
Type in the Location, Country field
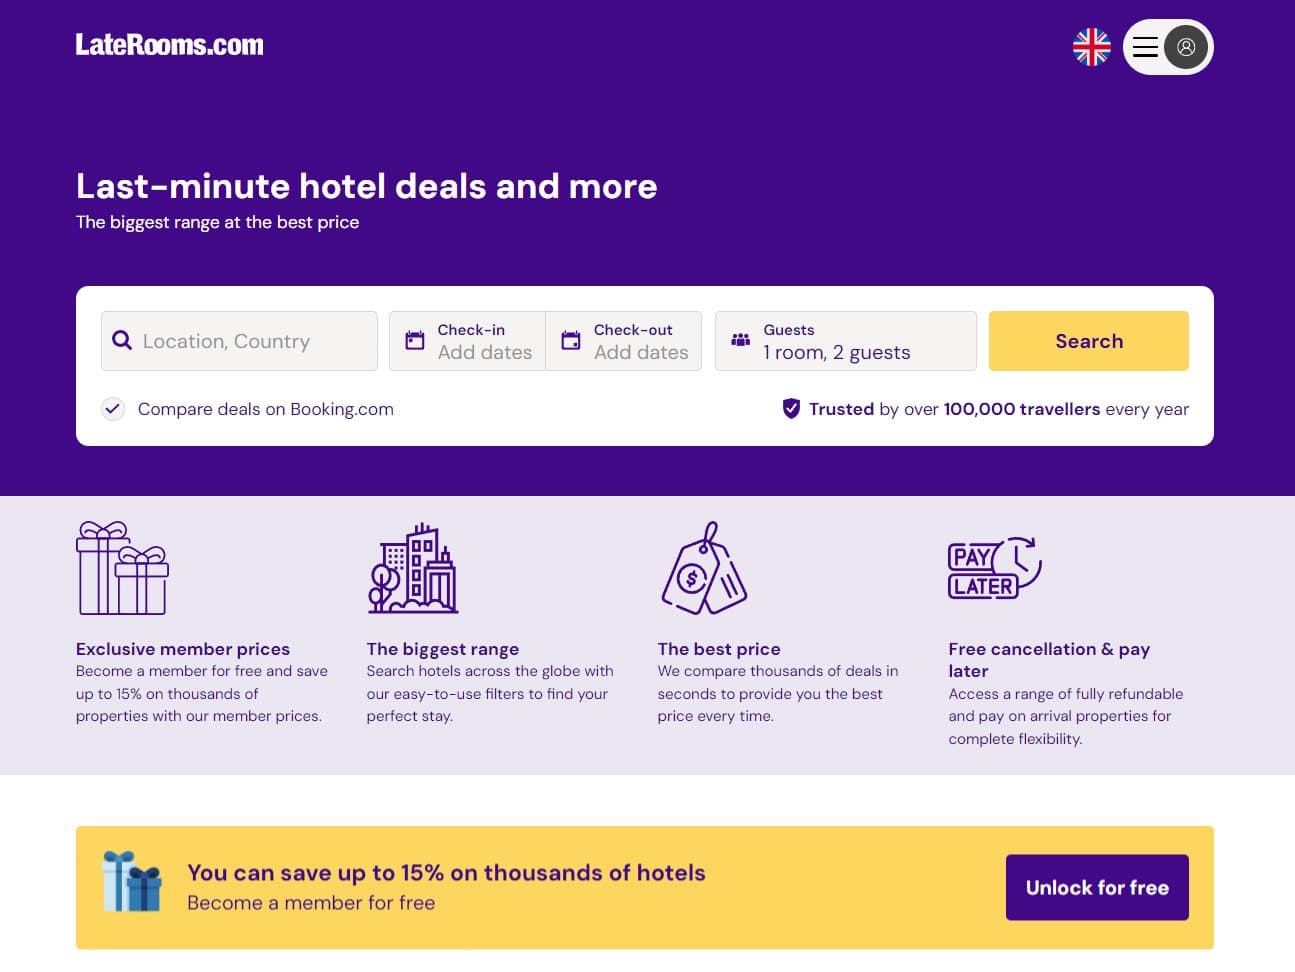(255, 341)
